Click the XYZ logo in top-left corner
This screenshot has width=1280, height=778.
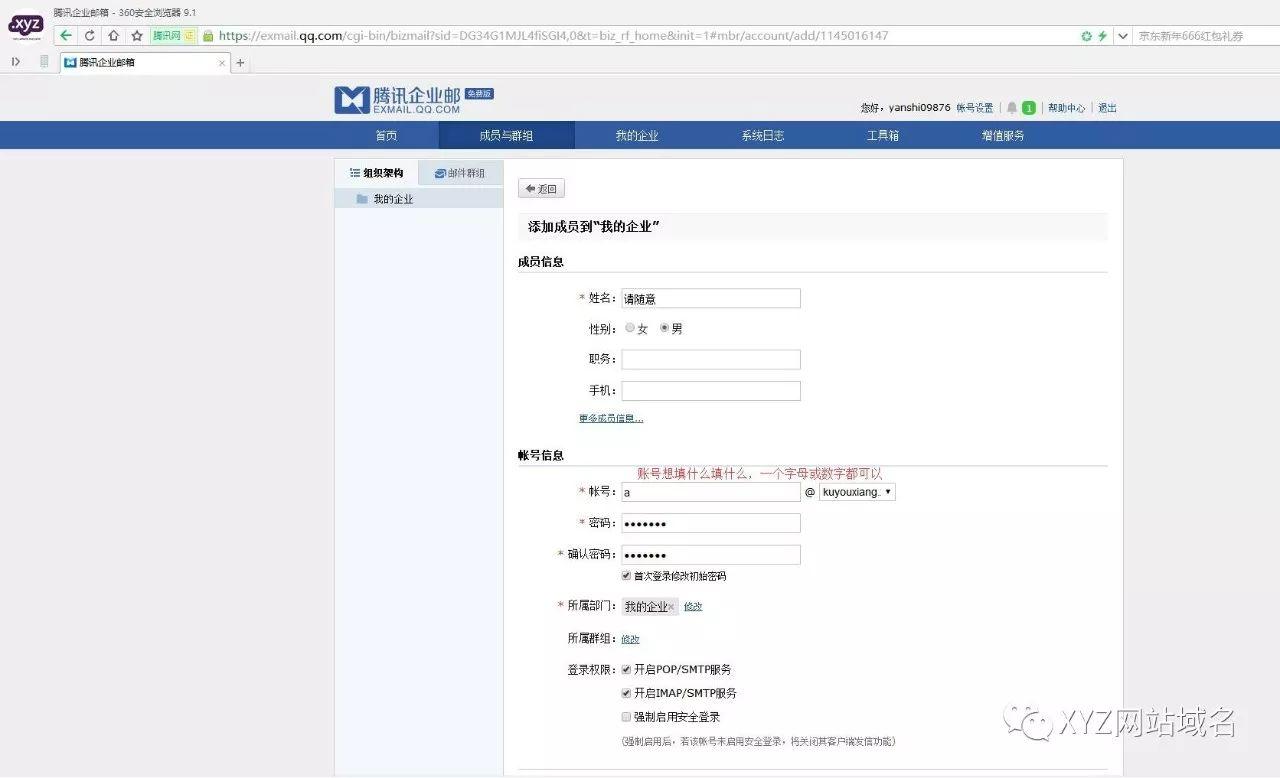coord(25,25)
